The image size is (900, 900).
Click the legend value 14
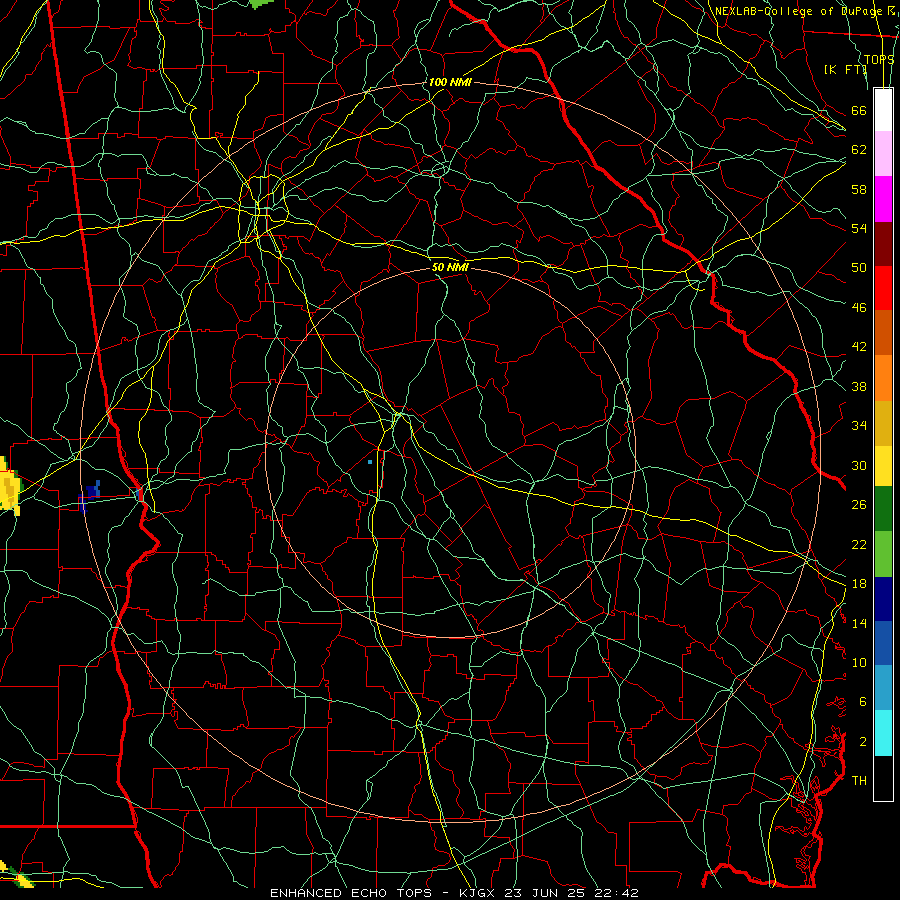[x=859, y=623]
